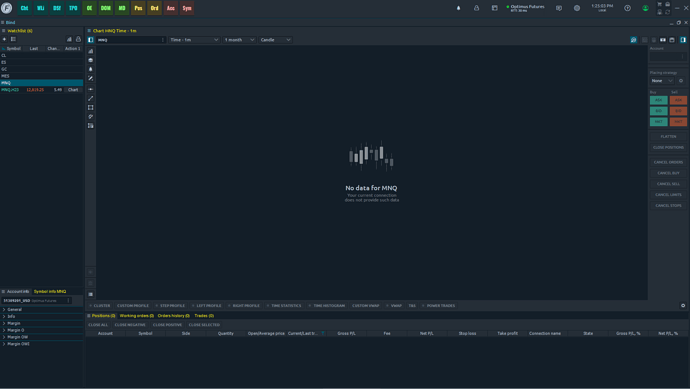Click the magic wand tool on chart sidebar
The width and height of the screenshot is (690, 389).
(x=91, y=78)
